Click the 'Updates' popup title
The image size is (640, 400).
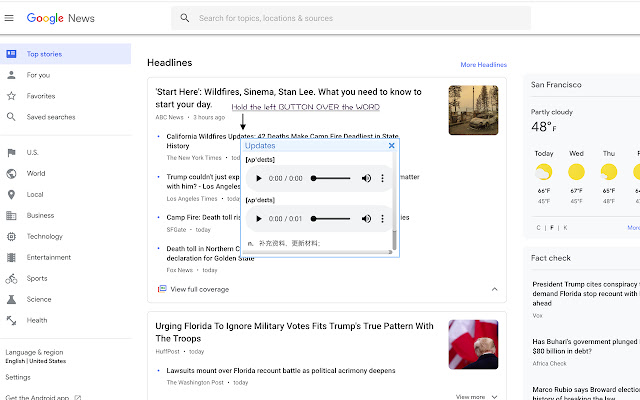(260, 146)
